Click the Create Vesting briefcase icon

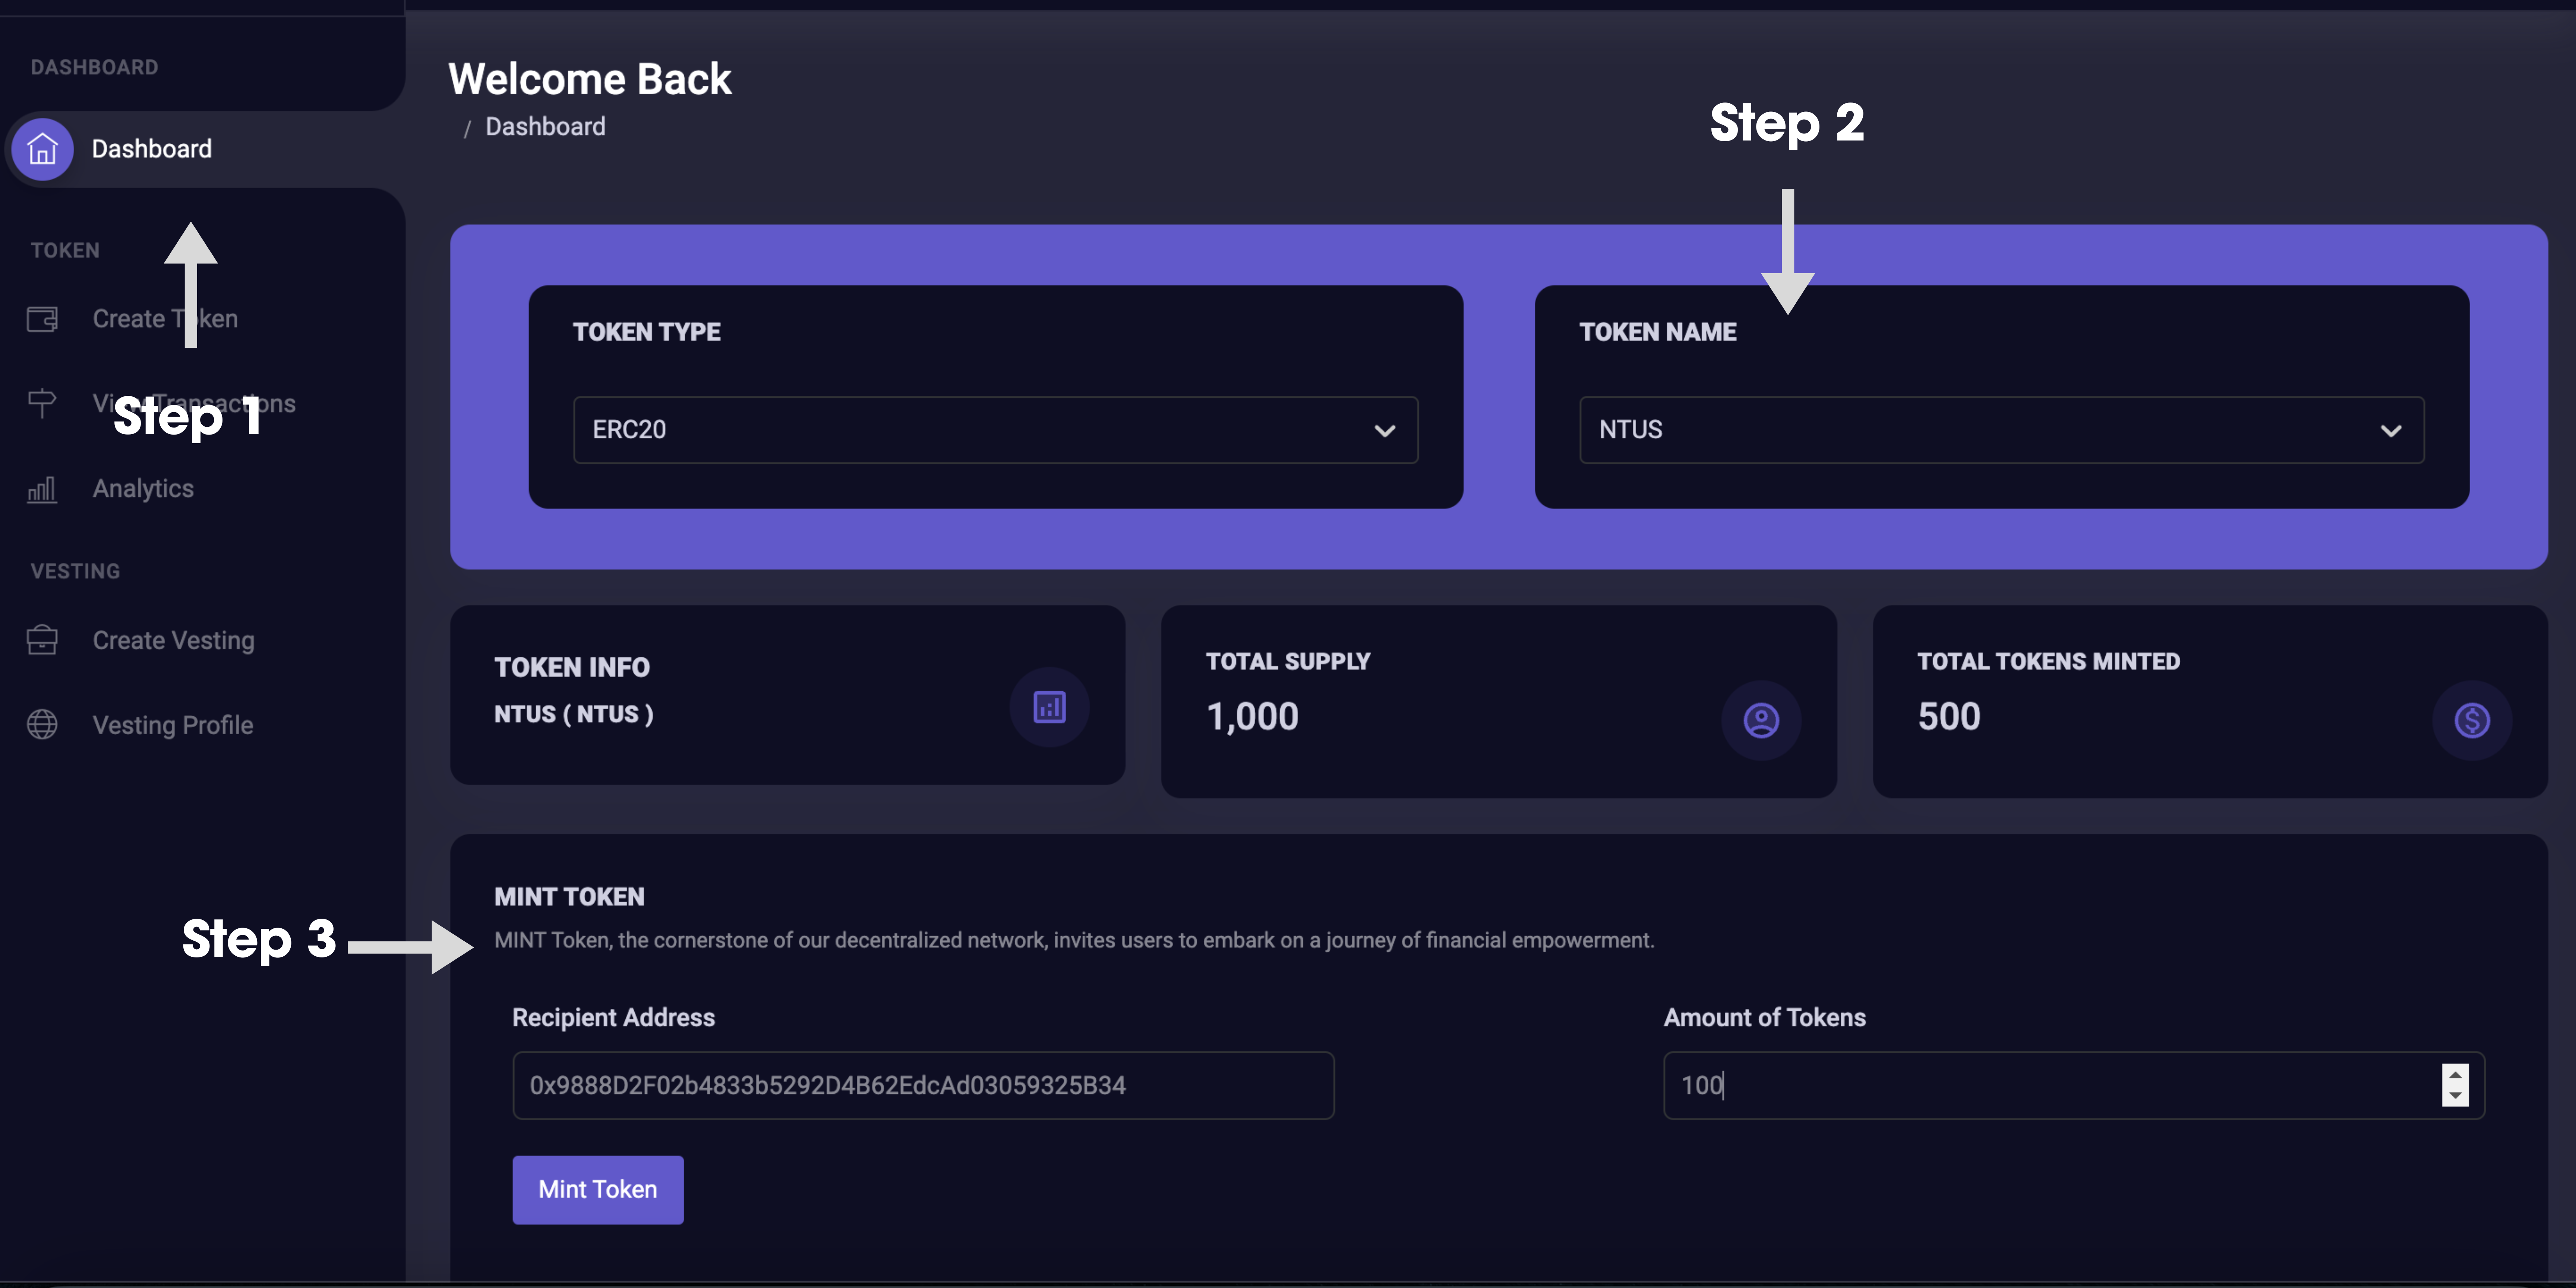[42, 640]
